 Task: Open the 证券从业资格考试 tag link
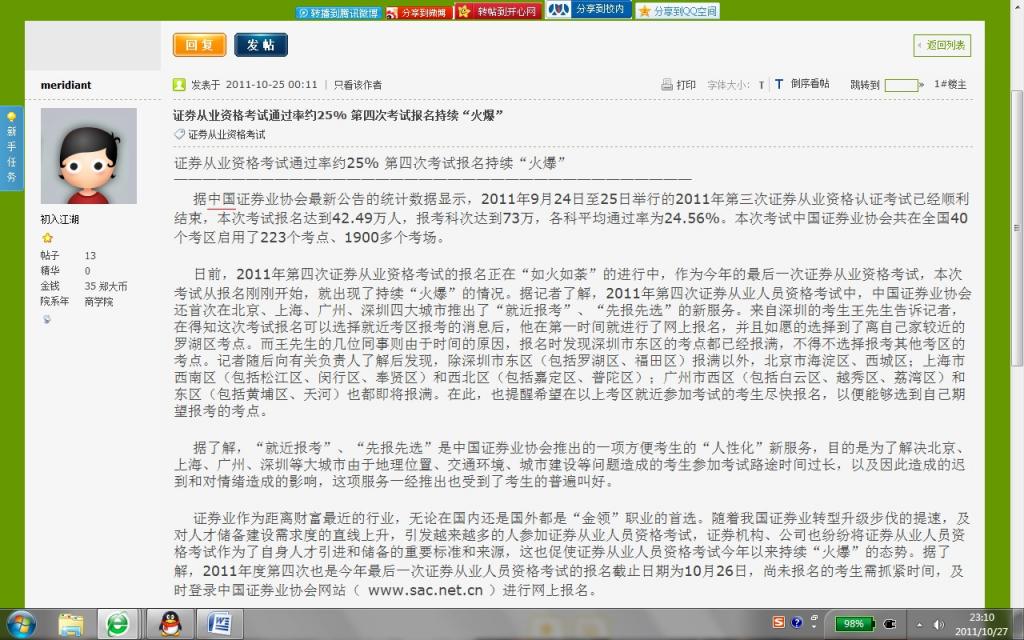pyautogui.click(x=226, y=134)
